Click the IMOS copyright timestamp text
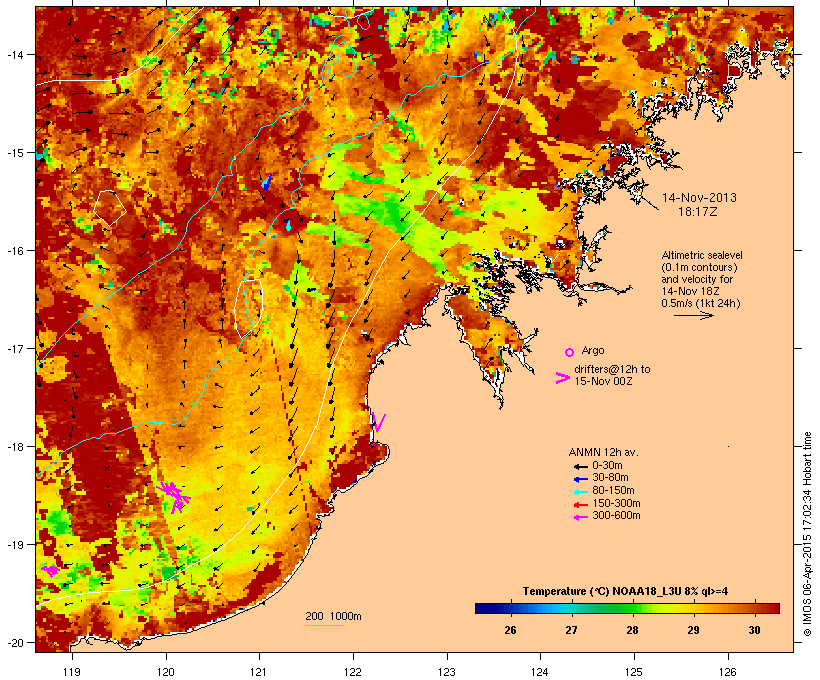Screen dimensions: 820x680 pyautogui.click(x=807, y=534)
